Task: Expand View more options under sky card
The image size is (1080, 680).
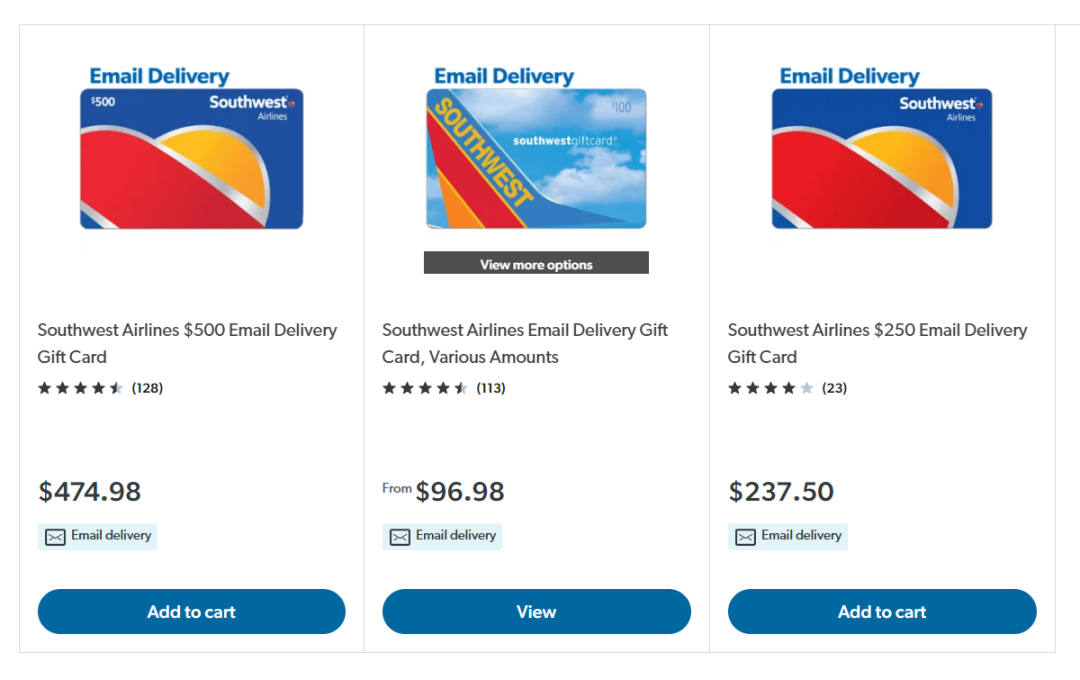Action: [x=536, y=264]
